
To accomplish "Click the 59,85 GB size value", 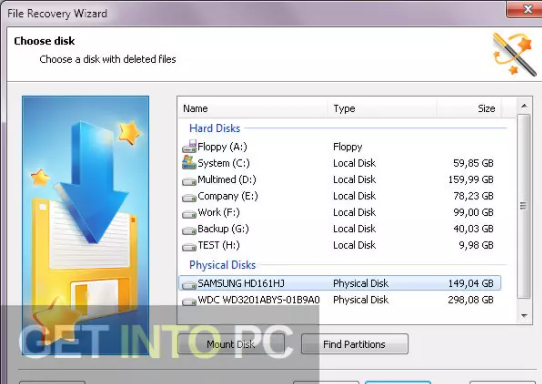I will pyautogui.click(x=473, y=163).
